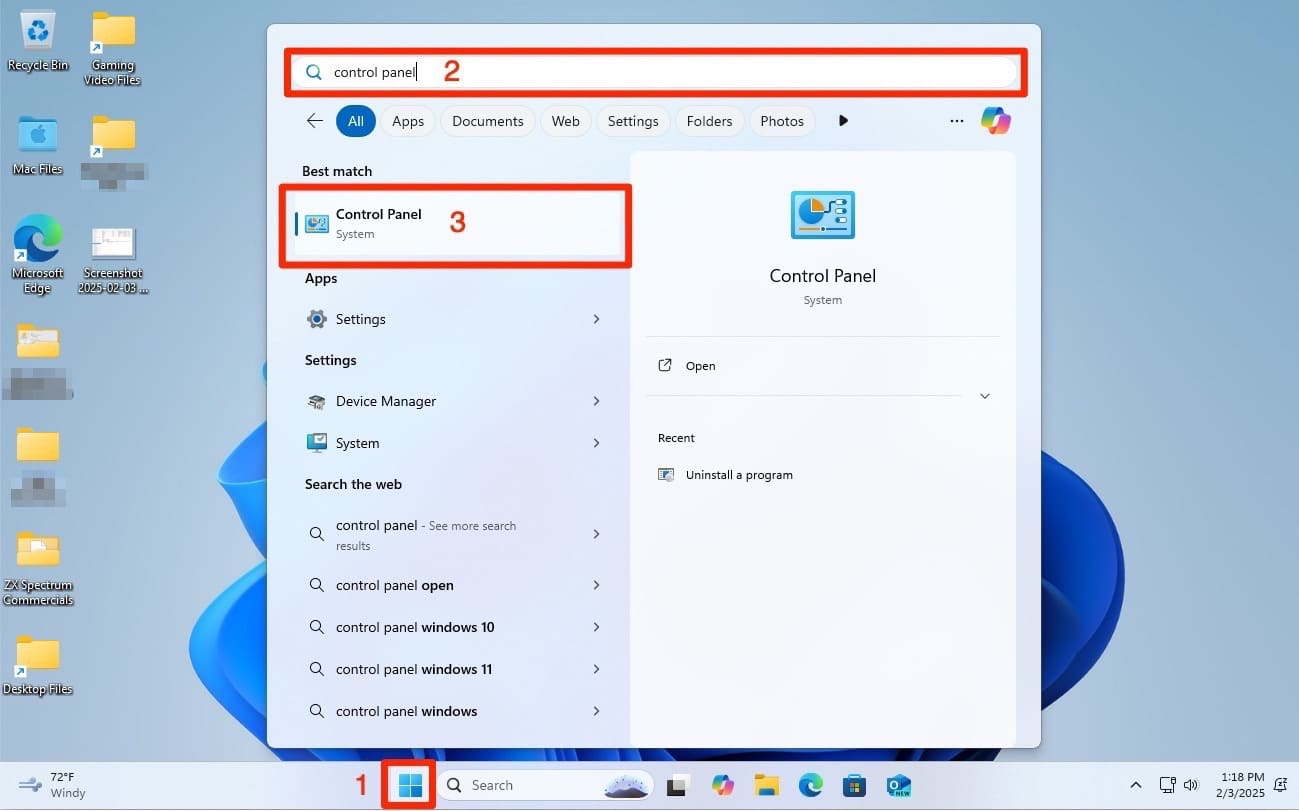
Task: Expand 'control panel open' suggestion chevron
Action: click(x=597, y=585)
